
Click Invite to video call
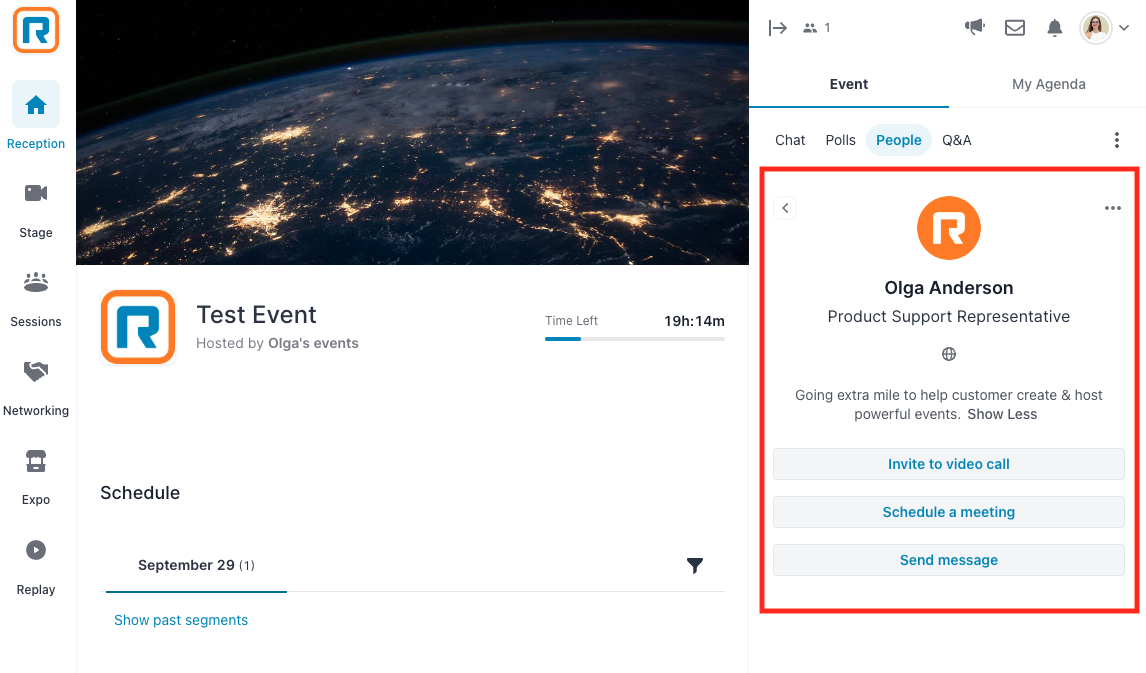coord(949,464)
